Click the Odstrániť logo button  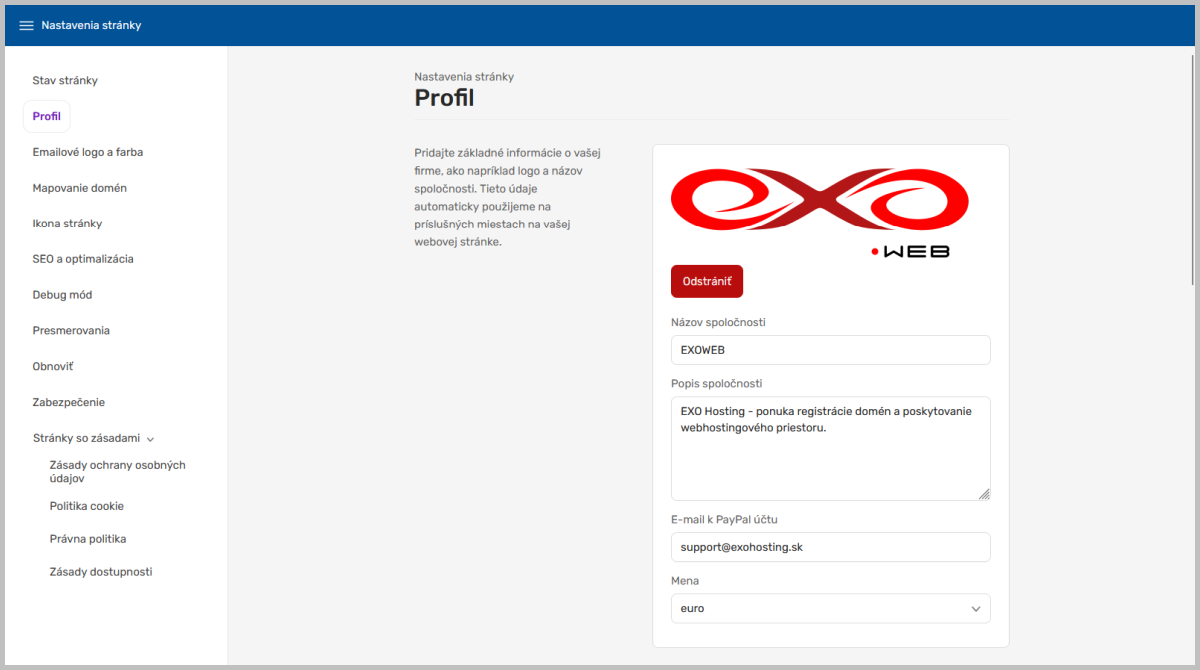click(x=707, y=281)
